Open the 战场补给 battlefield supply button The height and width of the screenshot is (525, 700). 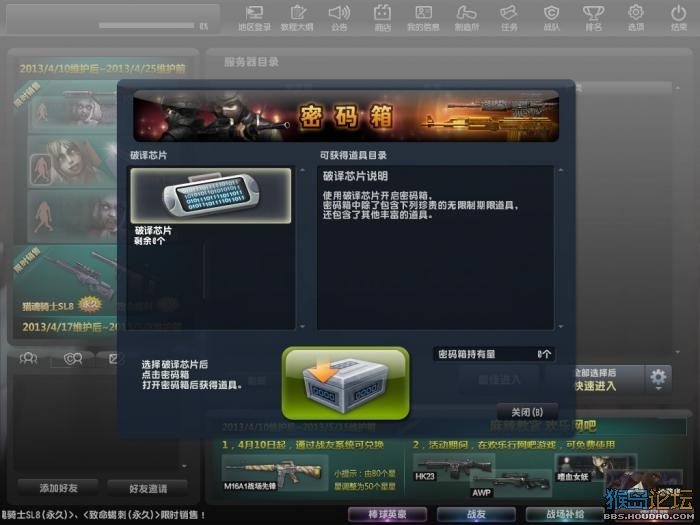click(x=565, y=514)
